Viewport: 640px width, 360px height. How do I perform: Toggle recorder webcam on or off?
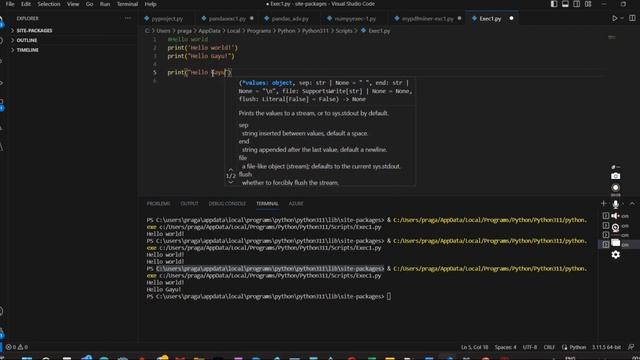(x=616, y=228)
